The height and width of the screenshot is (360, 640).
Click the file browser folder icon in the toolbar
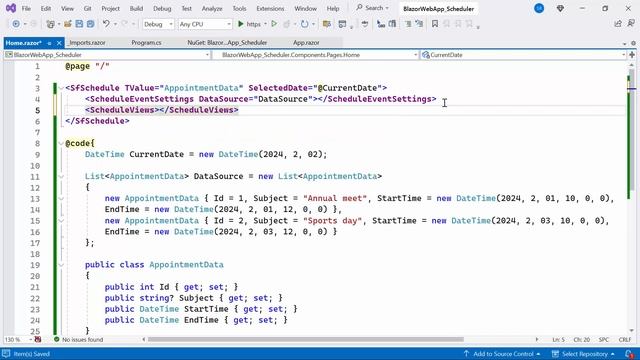pyautogui.click(x=327, y=24)
